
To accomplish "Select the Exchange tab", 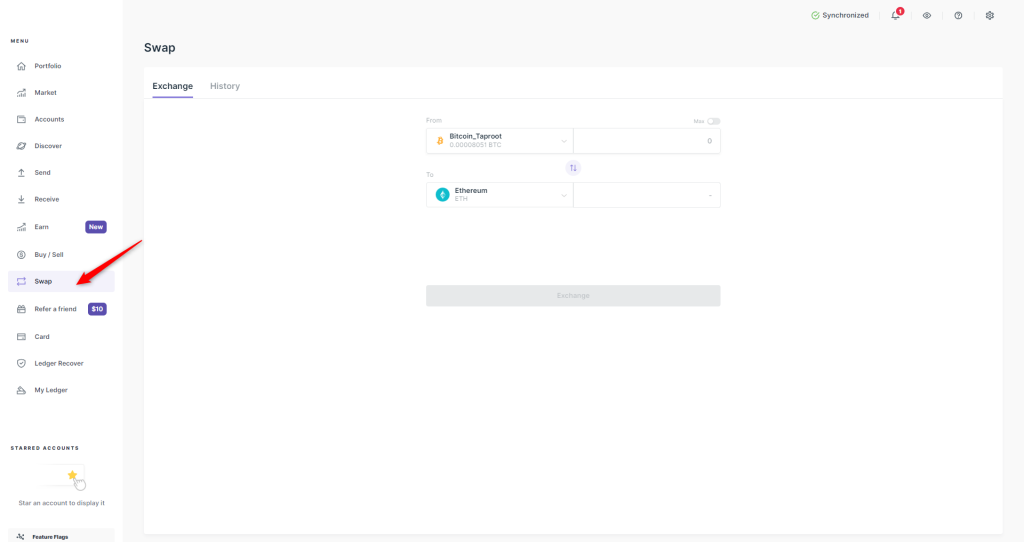I will click(x=172, y=86).
